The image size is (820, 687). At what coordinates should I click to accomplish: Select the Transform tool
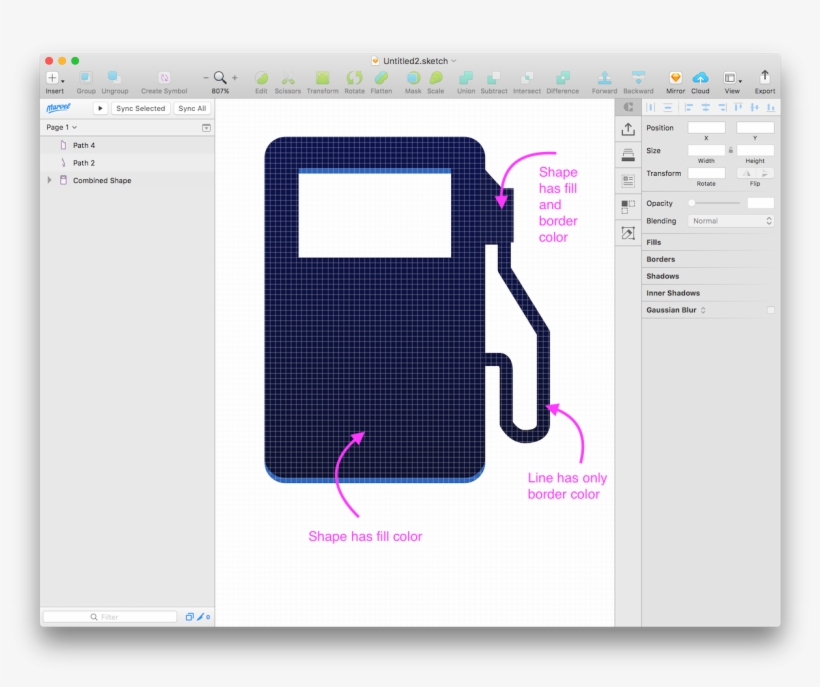click(321, 78)
